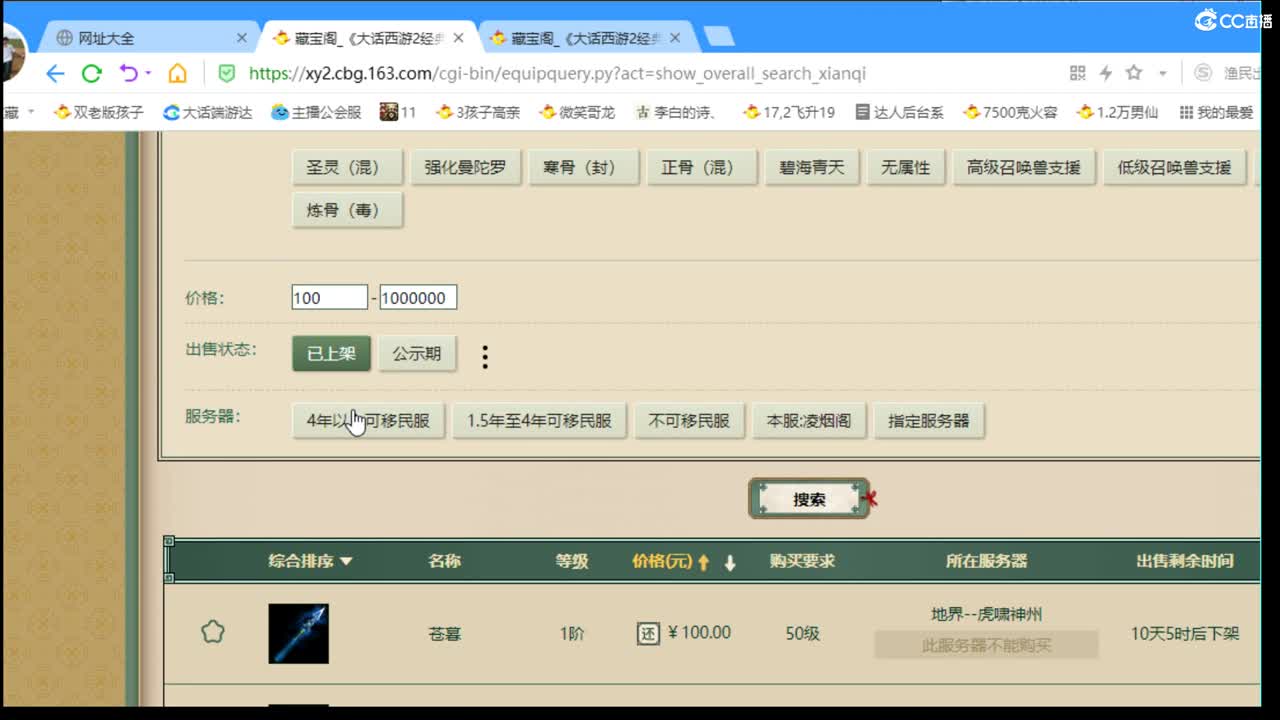
Task: Select the 无属性 attribute filter
Action: [905, 168]
